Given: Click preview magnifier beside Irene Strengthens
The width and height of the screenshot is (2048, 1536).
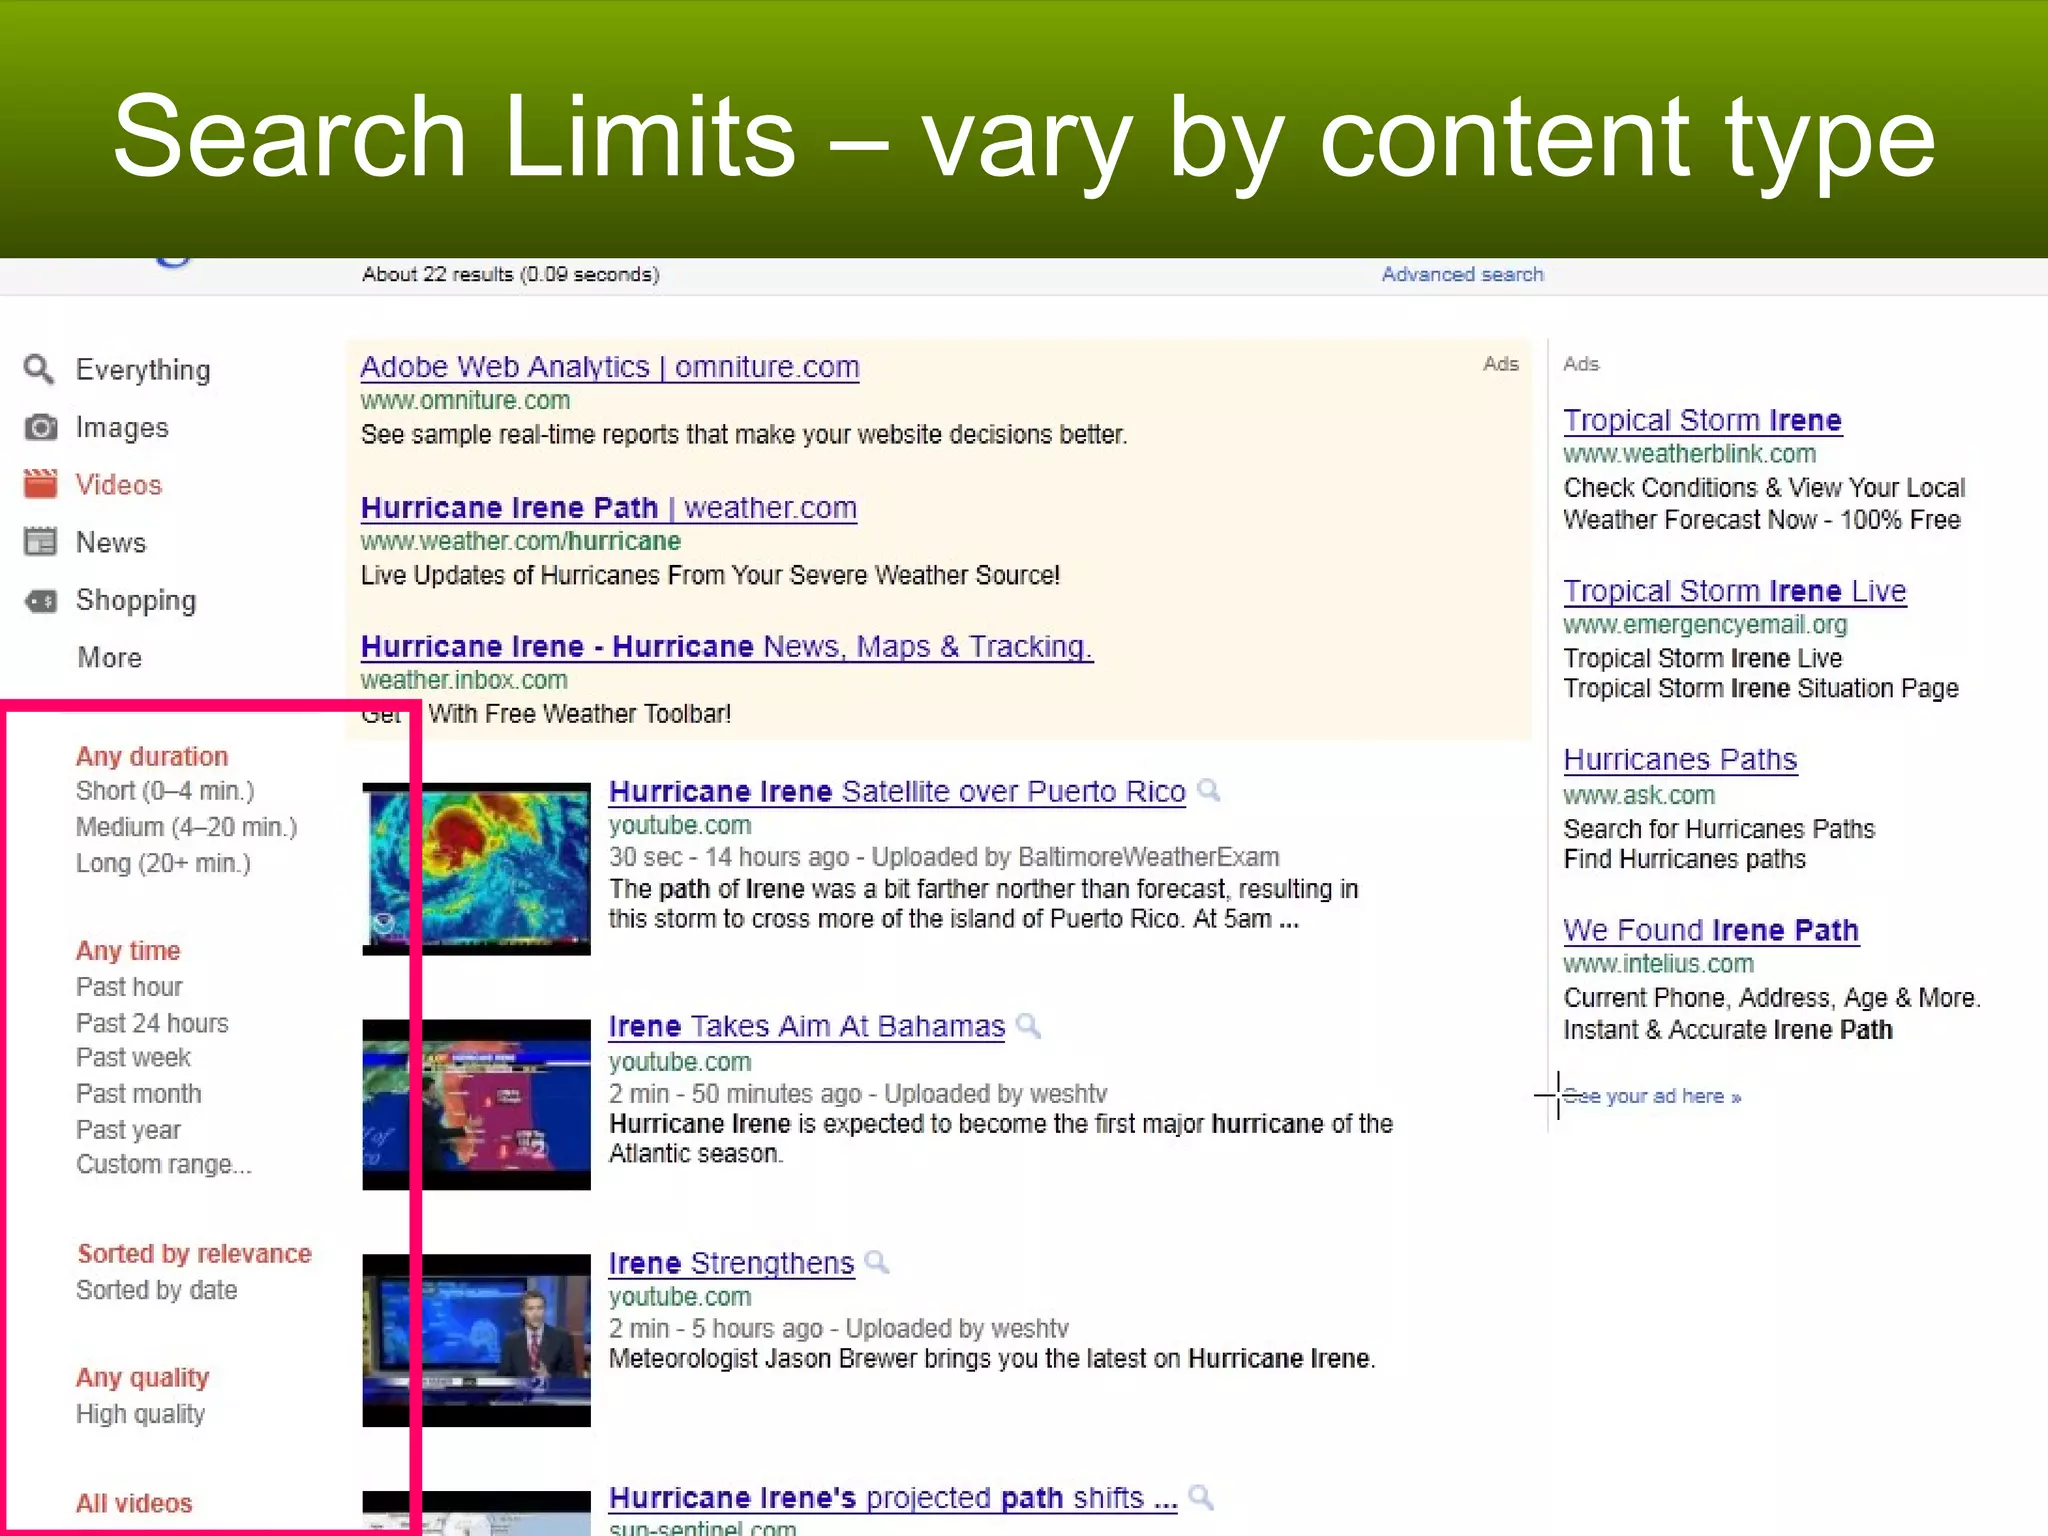Looking at the screenshot, I should pos(877,1262).
